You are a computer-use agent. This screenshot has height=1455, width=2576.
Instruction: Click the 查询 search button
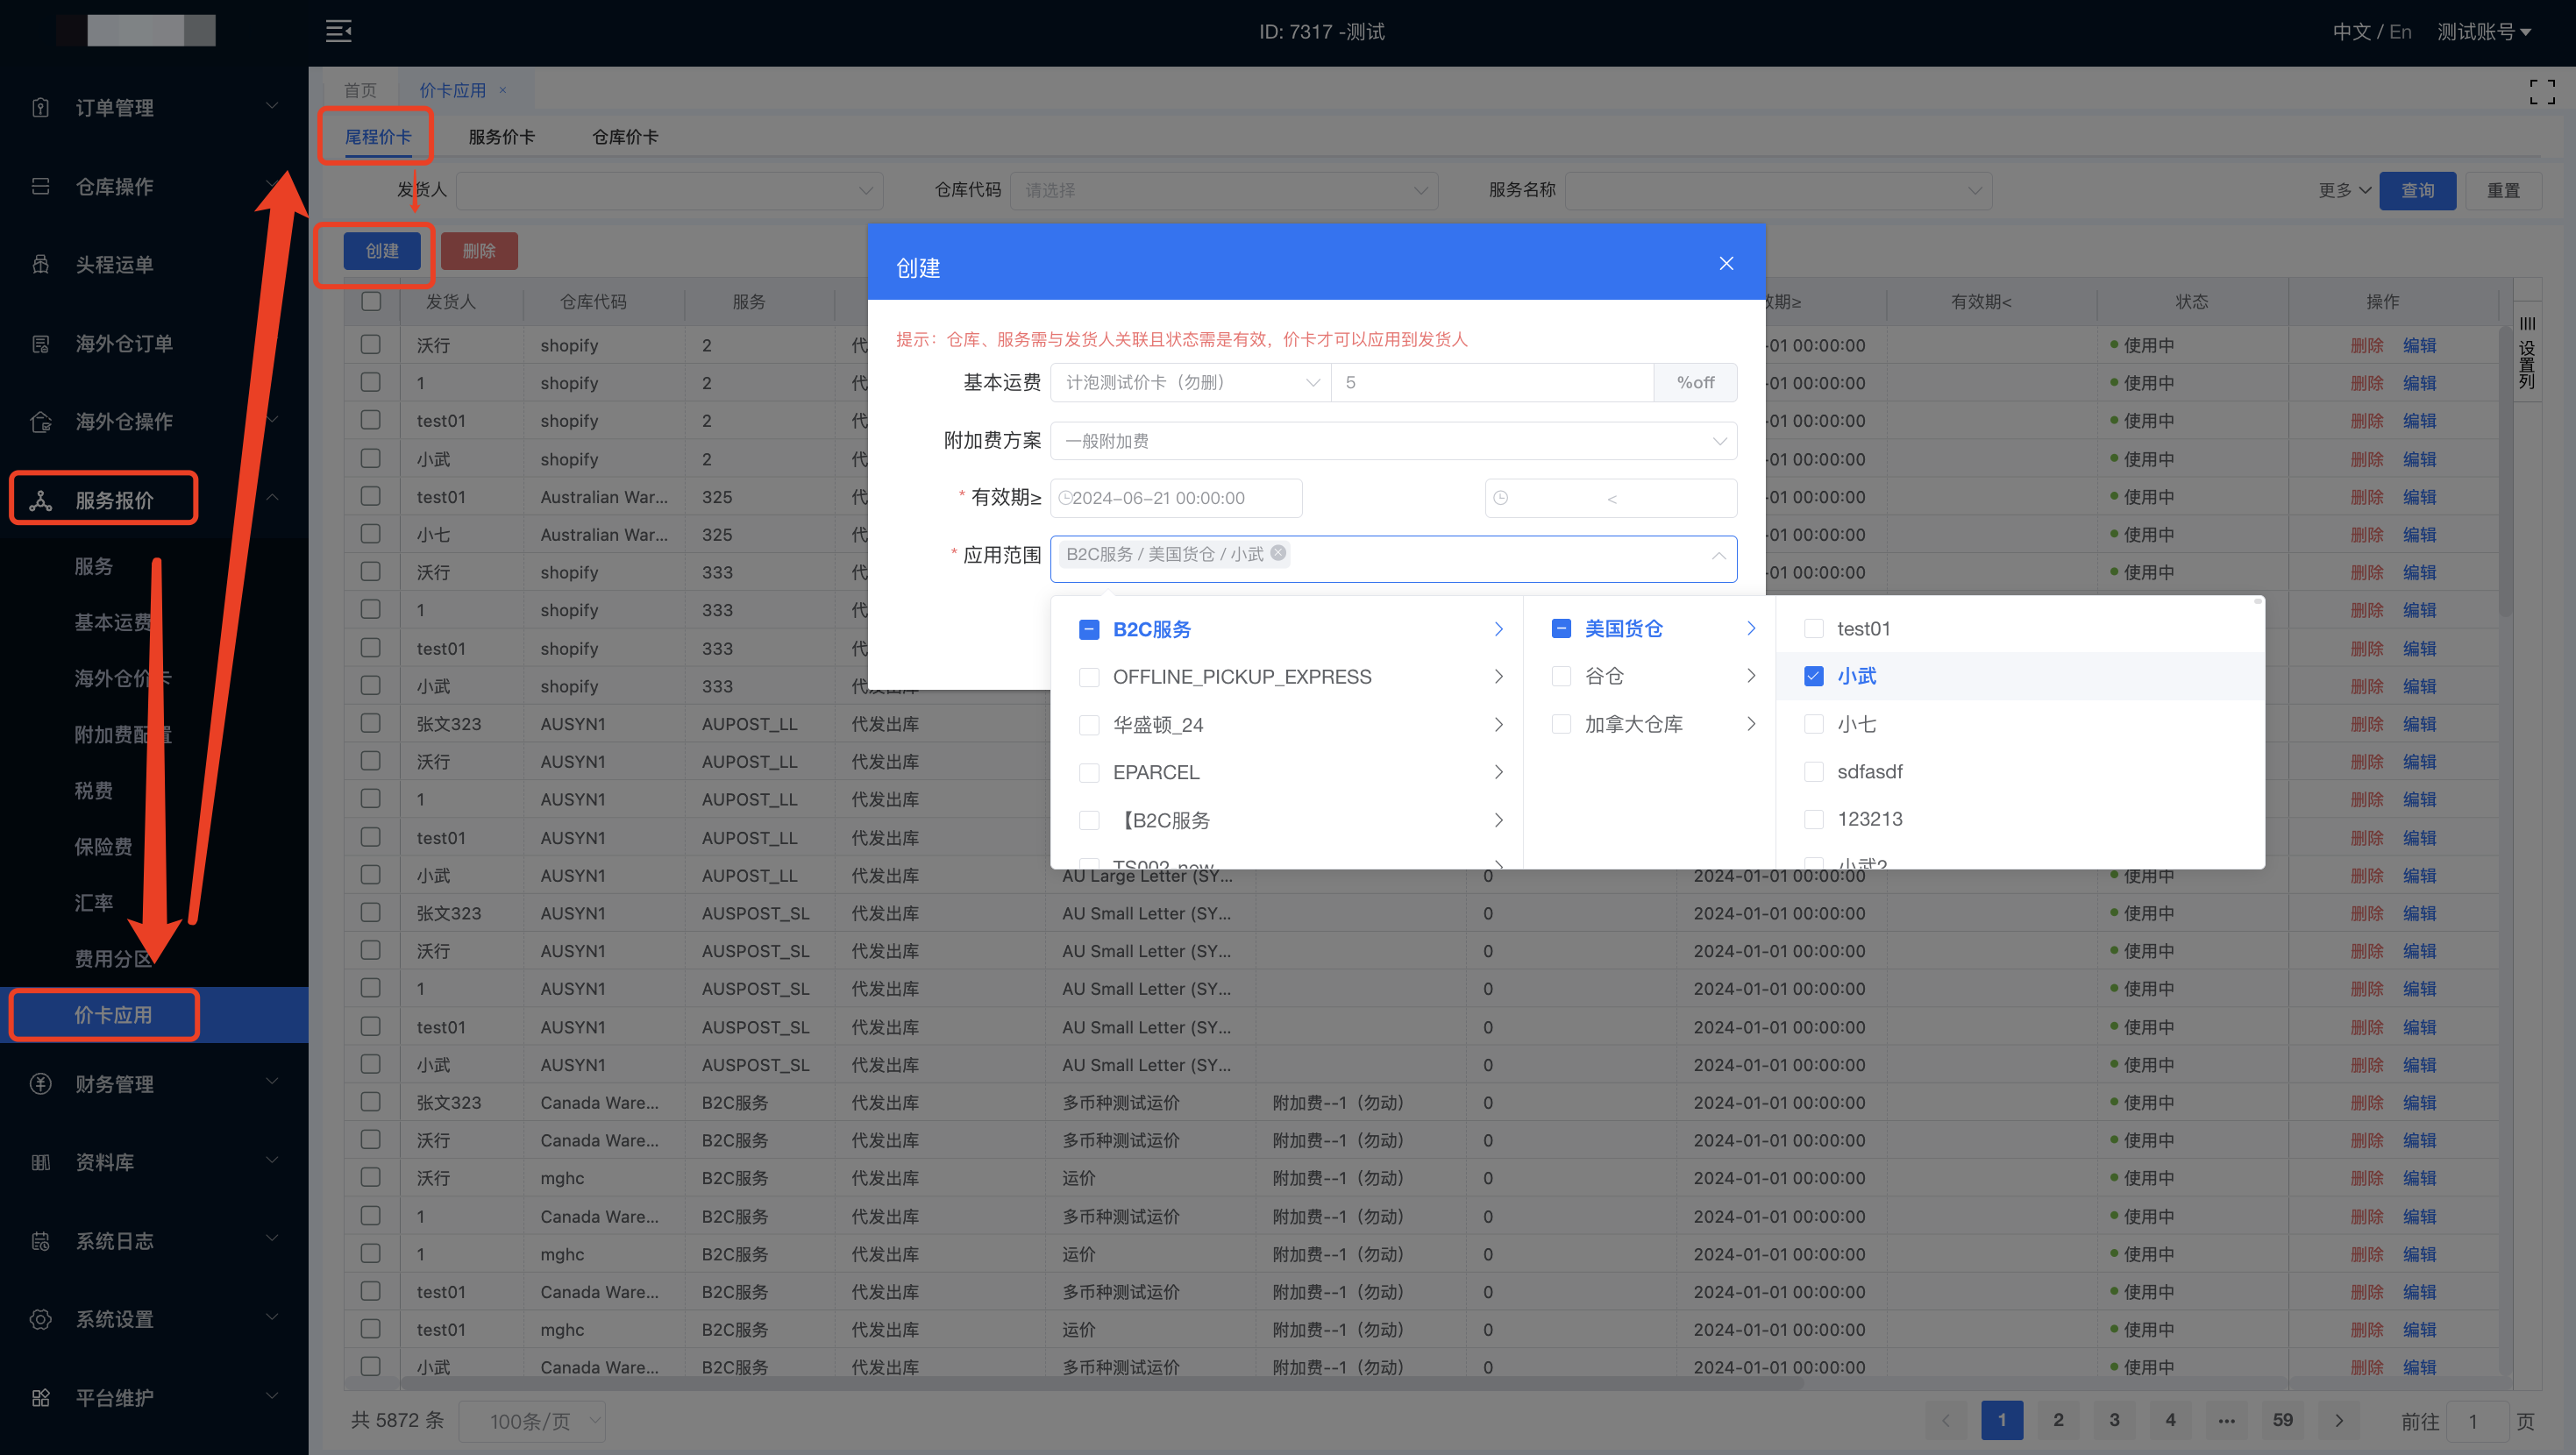click(2418, 190)
